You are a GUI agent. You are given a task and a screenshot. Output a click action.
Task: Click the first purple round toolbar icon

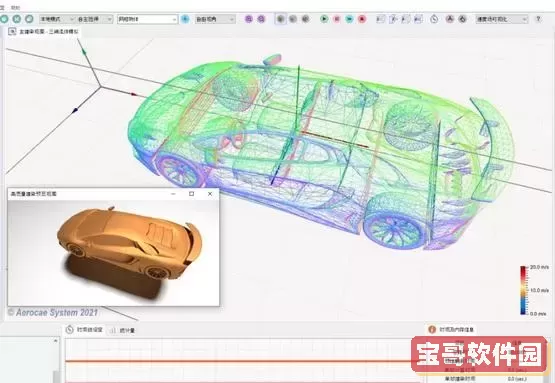tap(249, 19)
